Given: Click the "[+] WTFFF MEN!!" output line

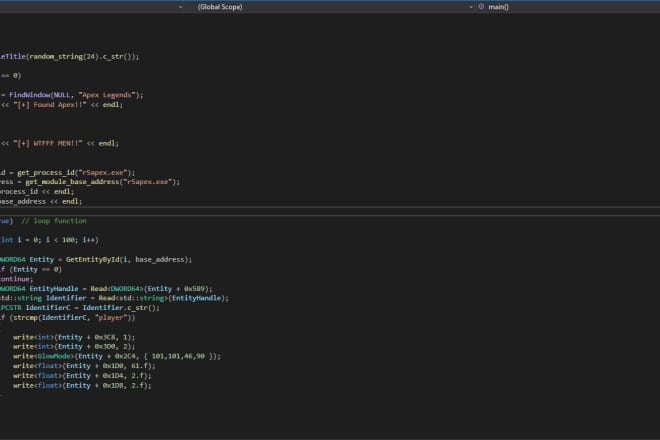Looking at the screenshot, I should [59, 144].
